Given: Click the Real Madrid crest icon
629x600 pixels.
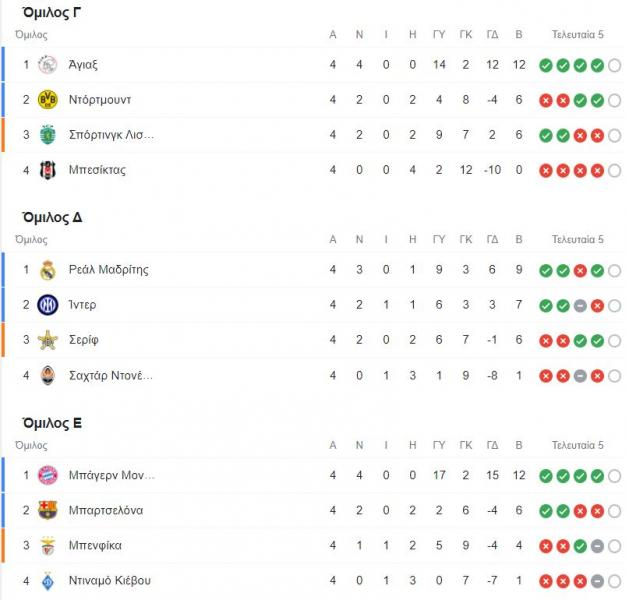Looking at the screenshot, I should tap(47, 270).
